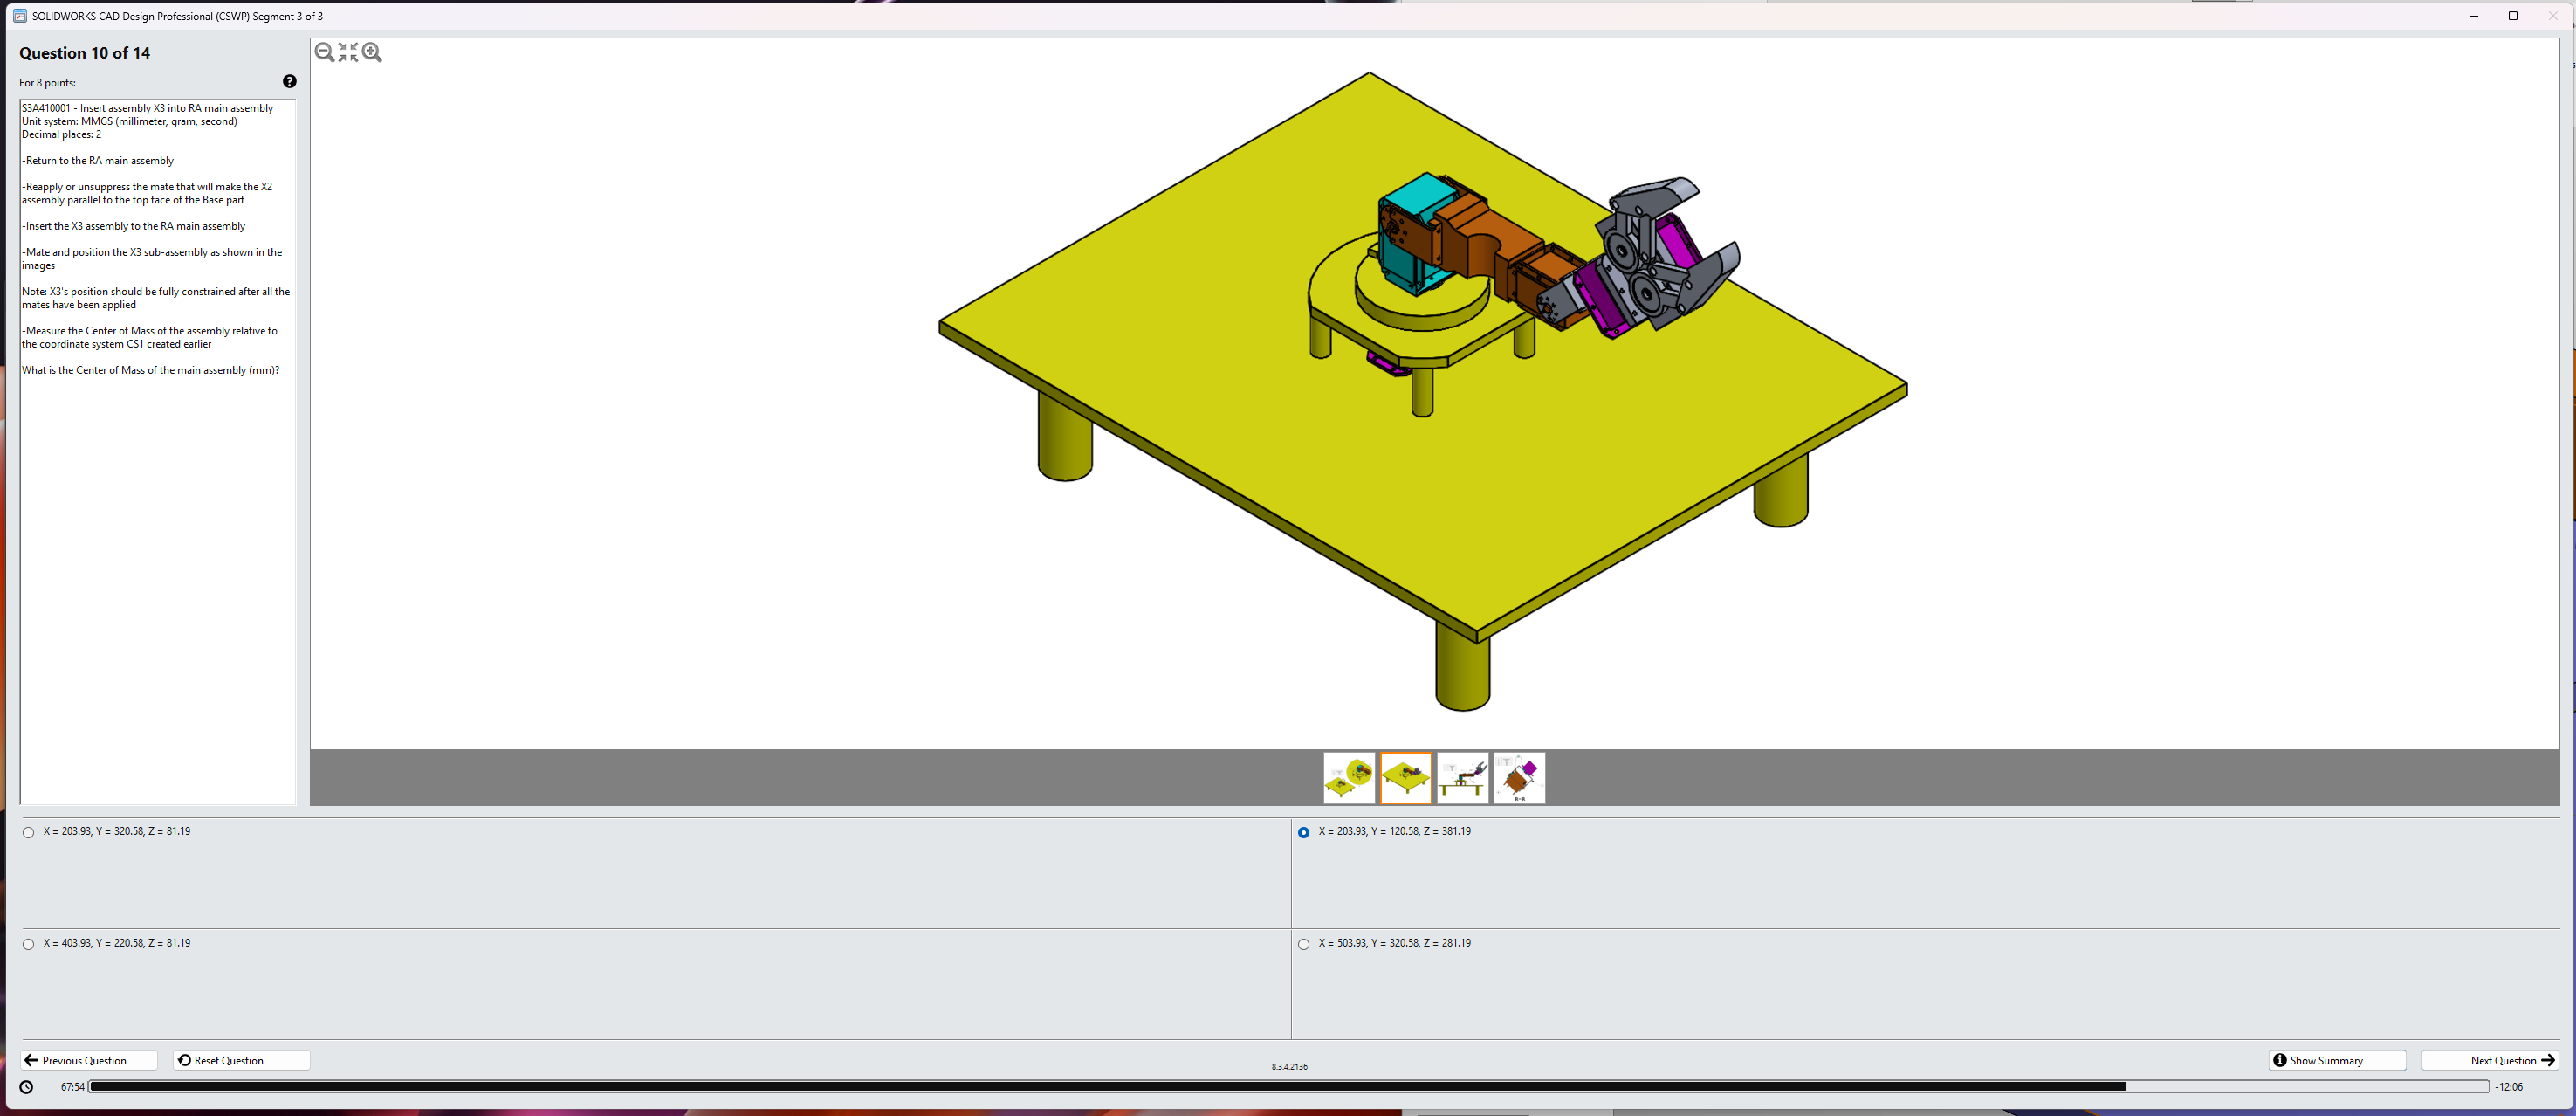Screen dimensions: 2576x1116
Task: Maximize the exam window
Action: click(2512, 16)
